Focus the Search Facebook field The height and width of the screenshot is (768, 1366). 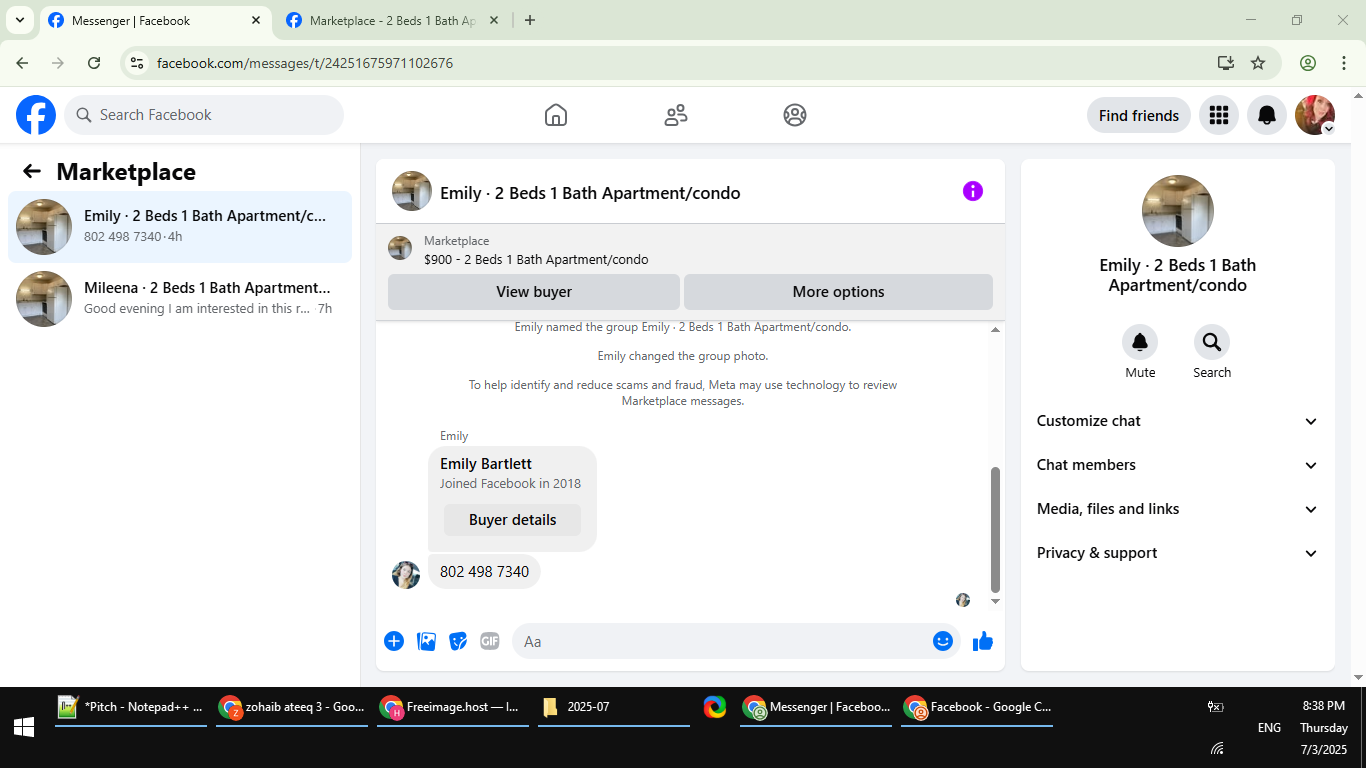[204, 115]
